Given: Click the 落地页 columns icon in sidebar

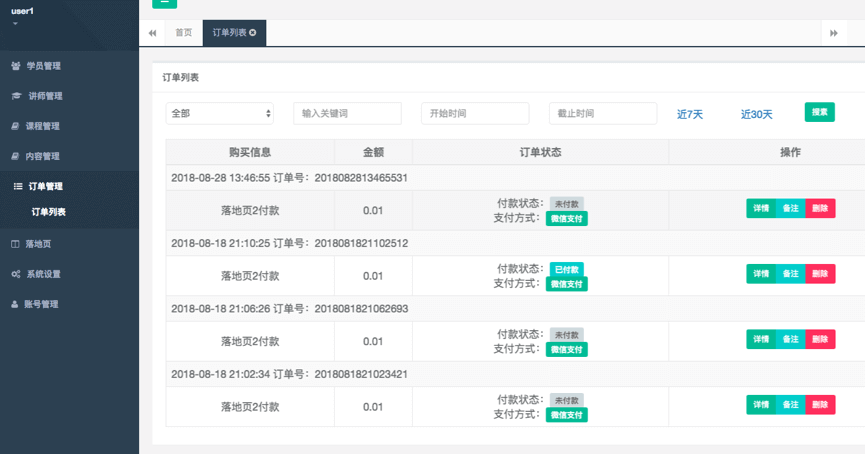Looking at the screenshot, I should coord(15,244).
